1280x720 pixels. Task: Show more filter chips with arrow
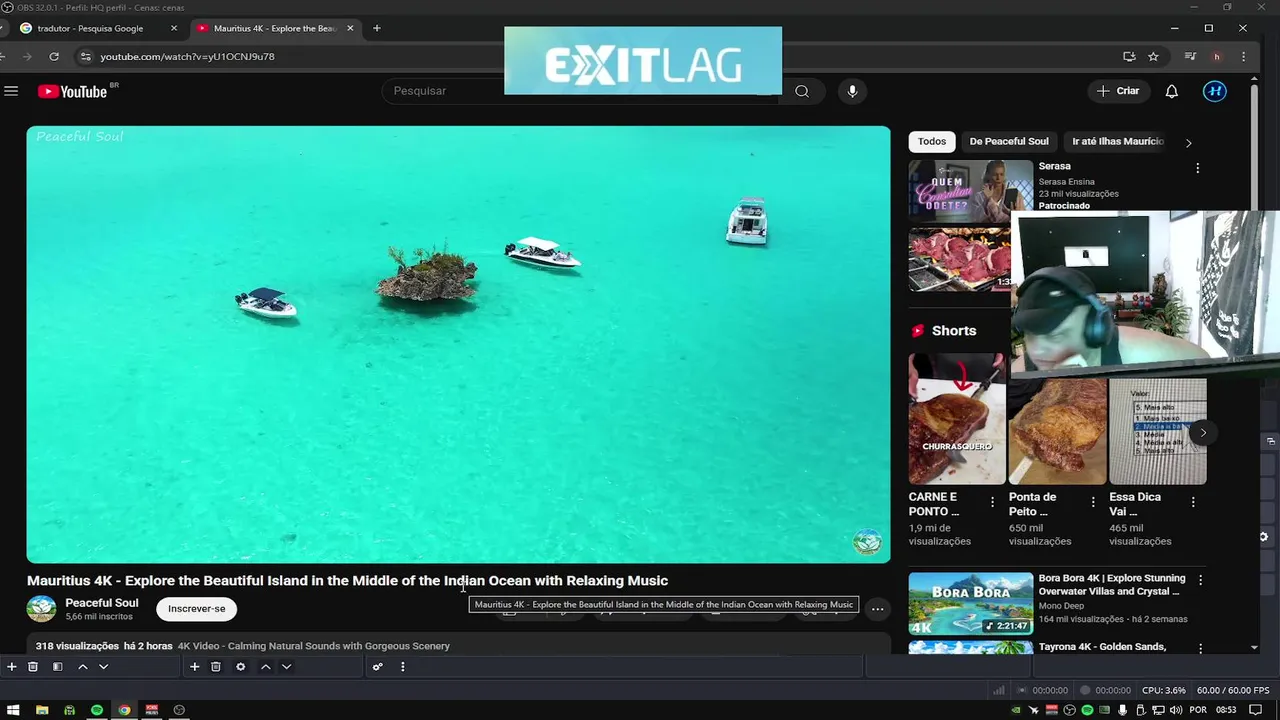(1188, 142)
